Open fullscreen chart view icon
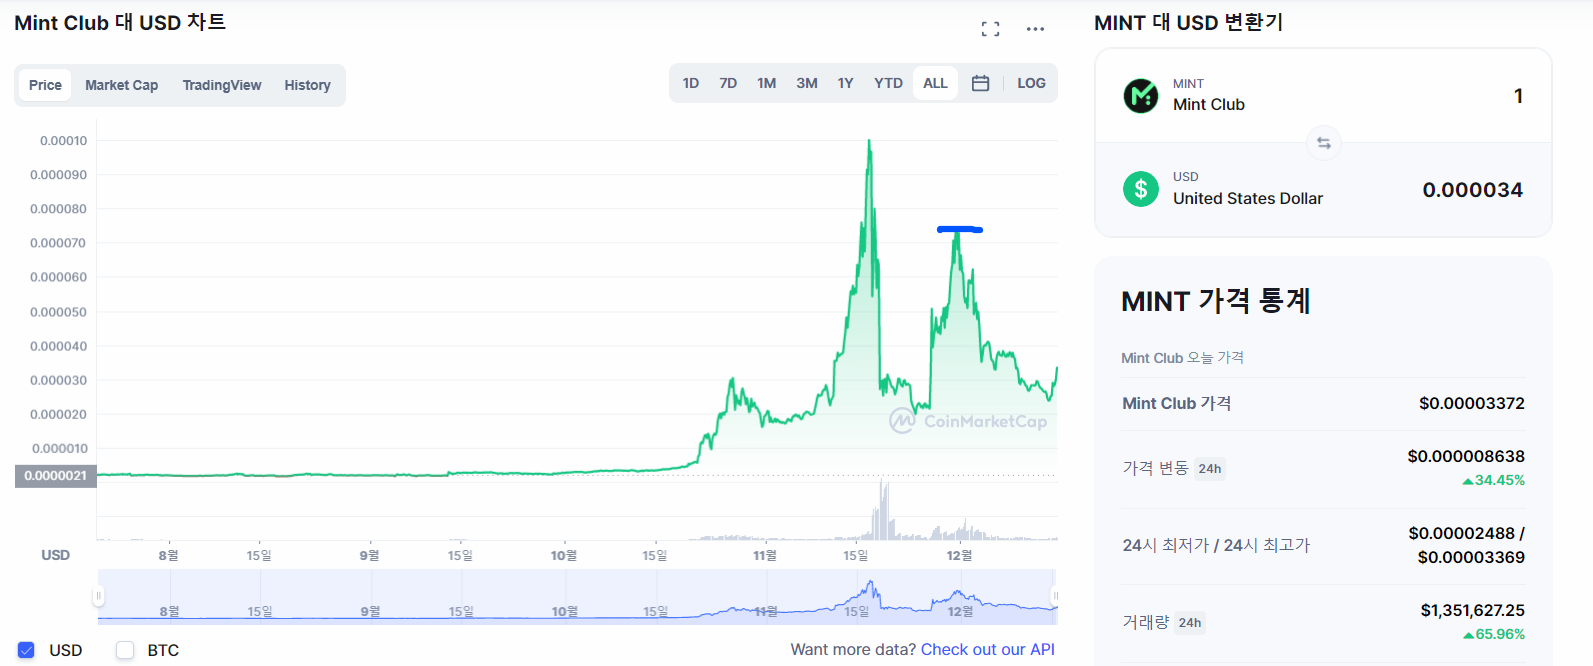 tap(990, 29)
